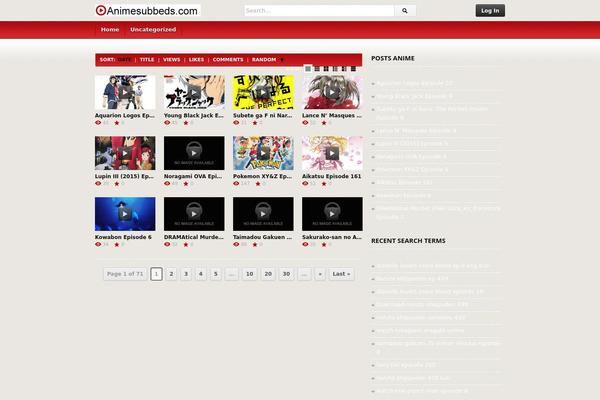Go to the Last » page
This screenshot has width=600, height=400.
coord(341,274)
